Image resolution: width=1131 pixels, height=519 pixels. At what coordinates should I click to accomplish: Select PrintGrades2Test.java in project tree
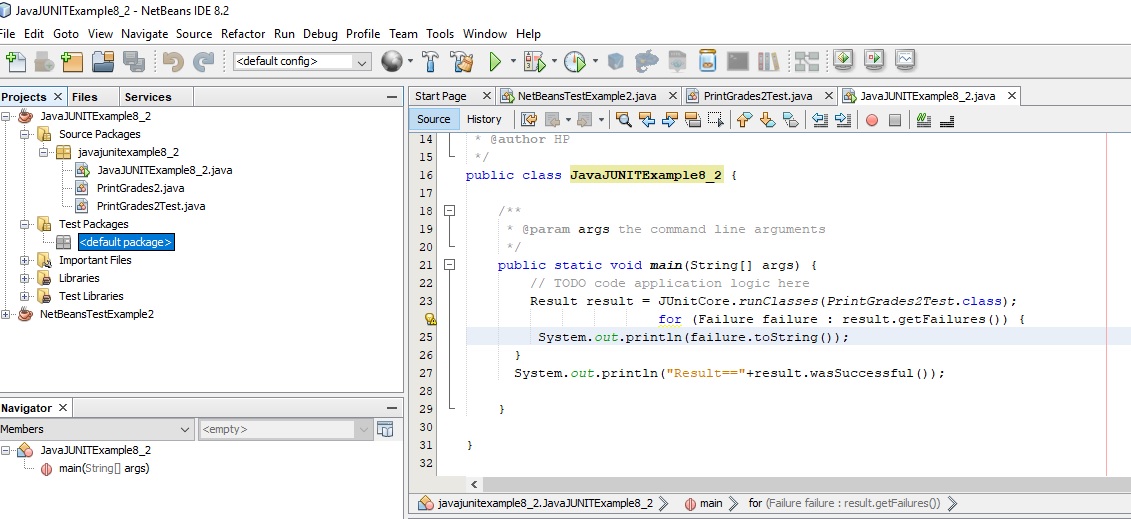(151, 206)
